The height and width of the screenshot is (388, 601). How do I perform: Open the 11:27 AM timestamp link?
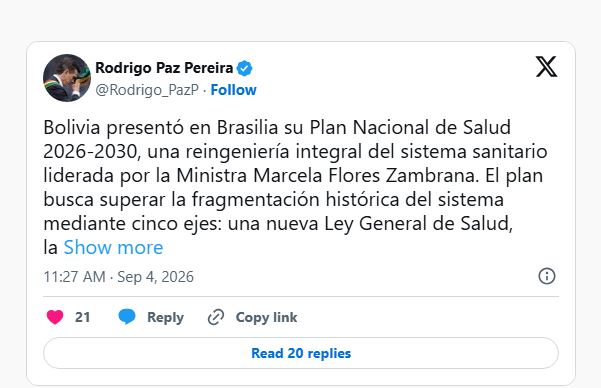point(74,277)
